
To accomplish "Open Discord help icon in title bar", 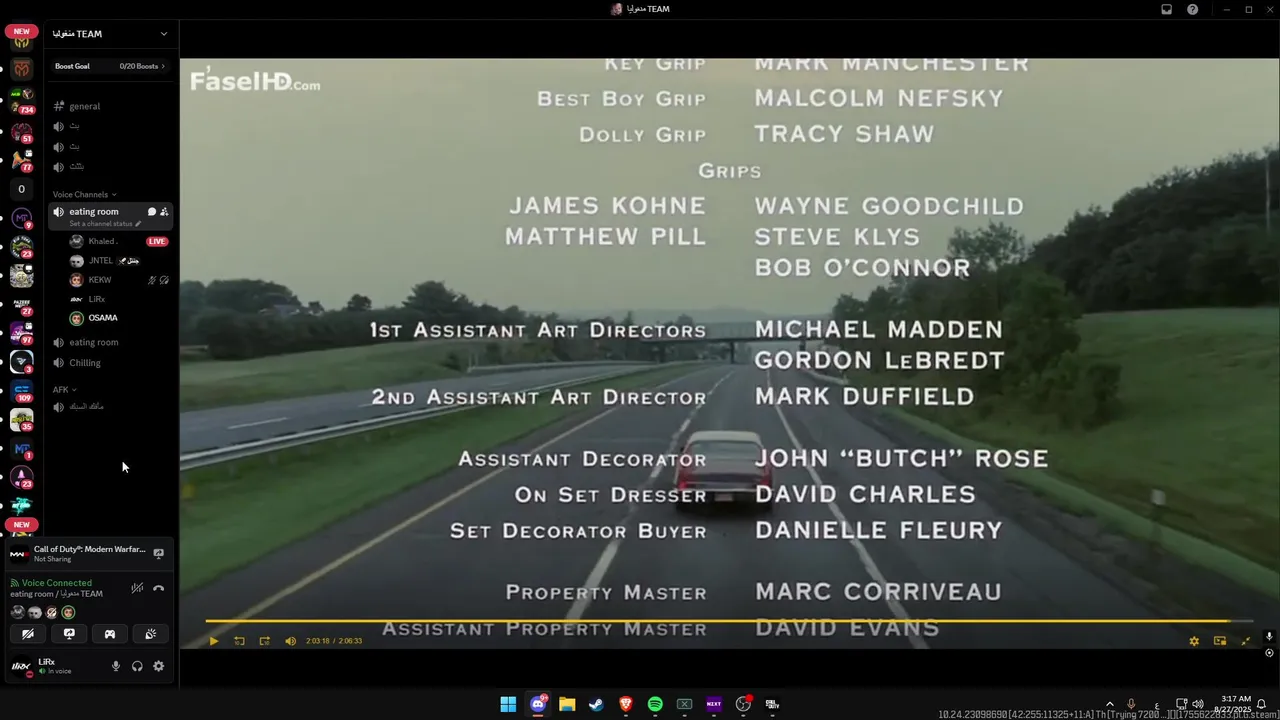I will pos(1192,9).
